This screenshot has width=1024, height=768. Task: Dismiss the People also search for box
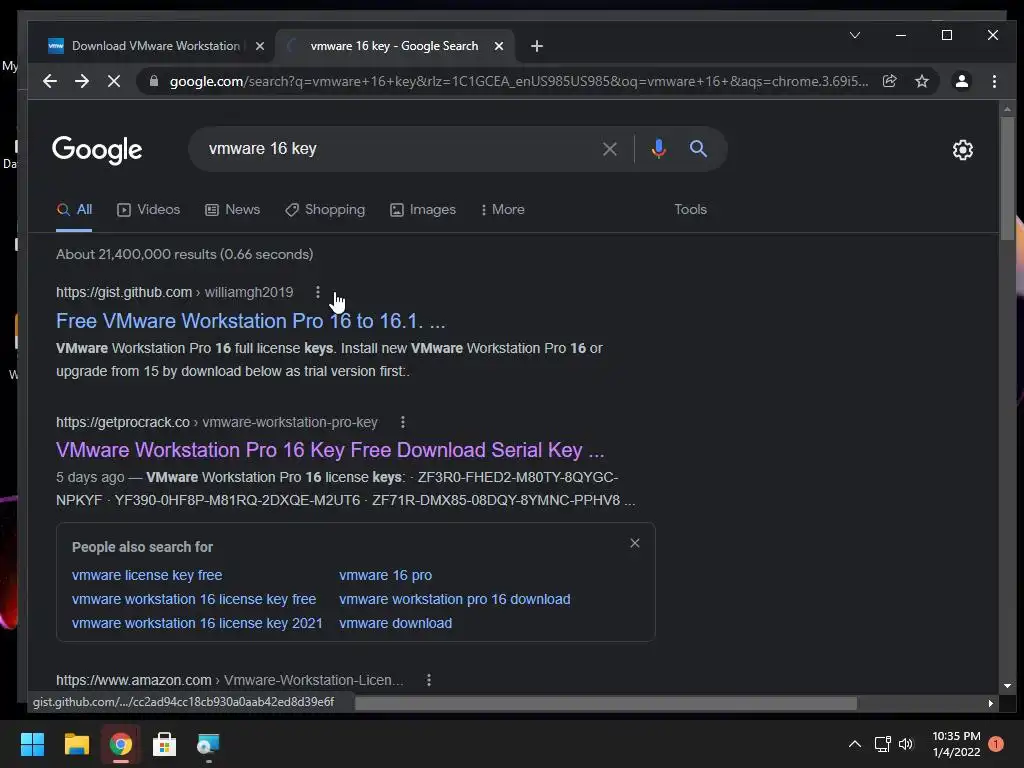pos(634,543)
